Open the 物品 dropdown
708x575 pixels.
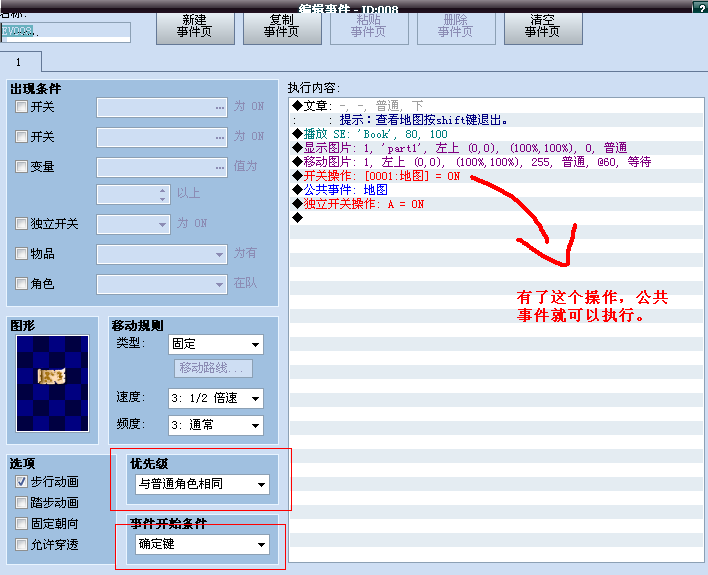(x=162, y=254)
